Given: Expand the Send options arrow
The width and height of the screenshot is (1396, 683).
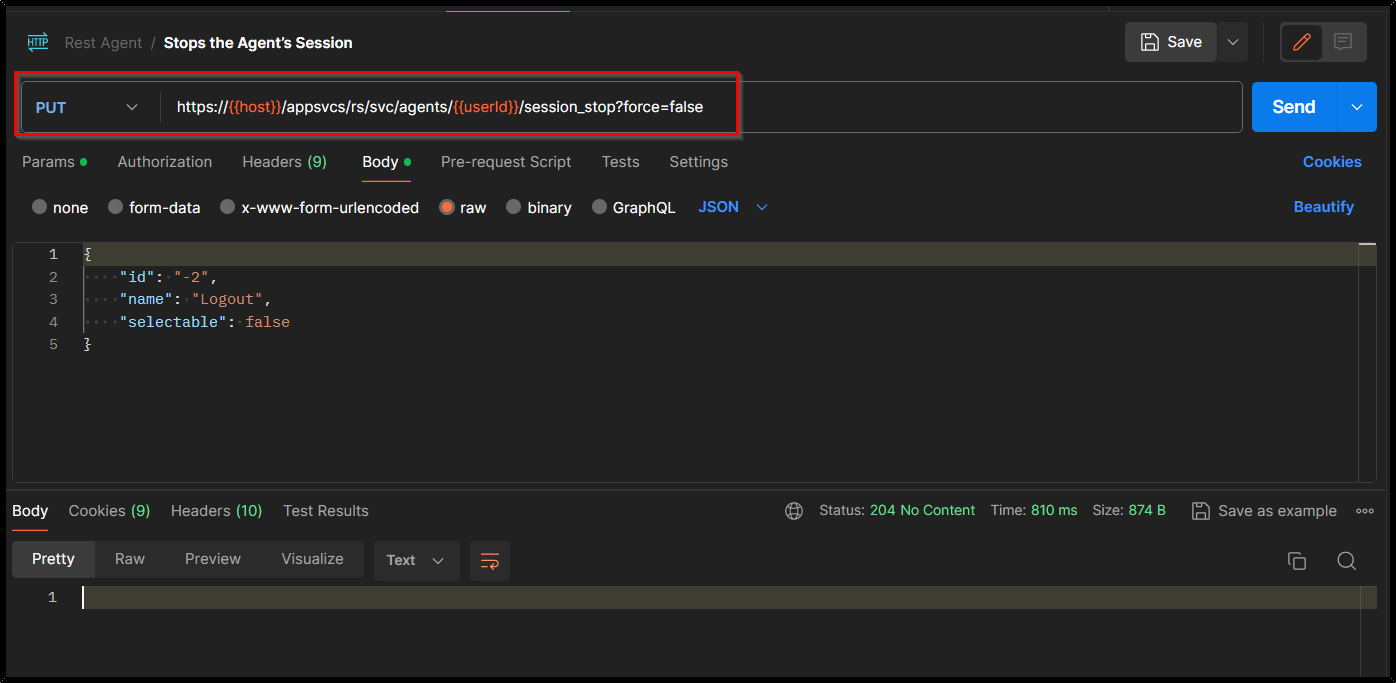Looking at the screenshot, I should point(1357,107).
